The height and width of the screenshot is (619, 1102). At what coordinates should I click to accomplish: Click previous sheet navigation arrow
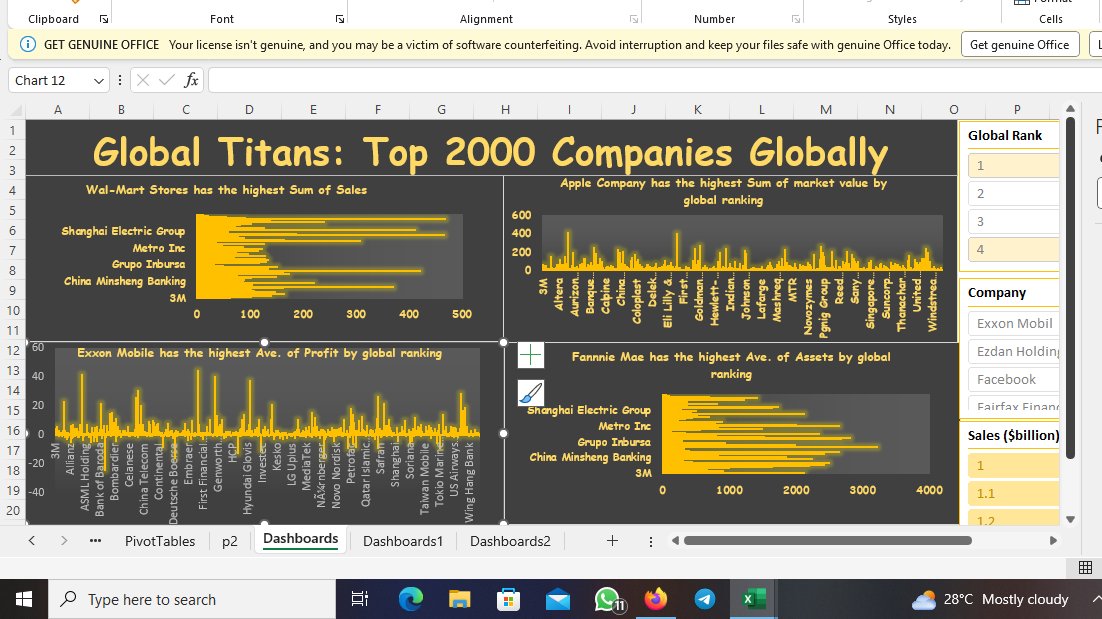tap(32, 540)
